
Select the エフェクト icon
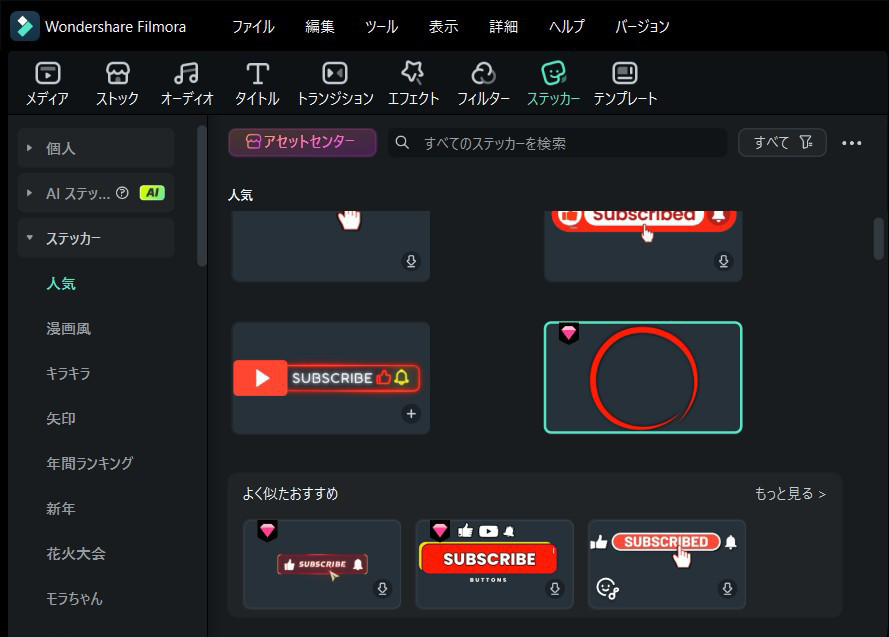(414, 82)
